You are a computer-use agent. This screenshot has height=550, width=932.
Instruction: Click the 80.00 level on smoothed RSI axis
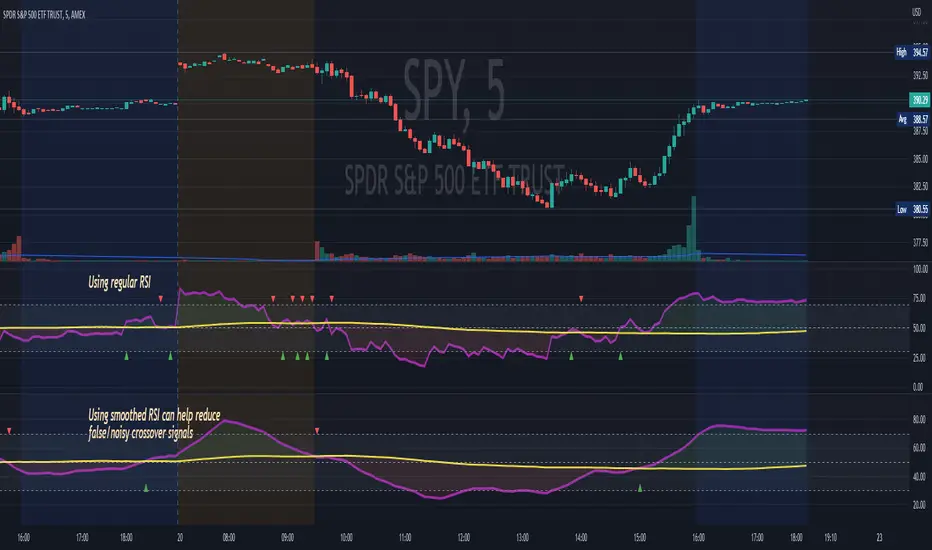pyautogui.click(x=920, y=419)
